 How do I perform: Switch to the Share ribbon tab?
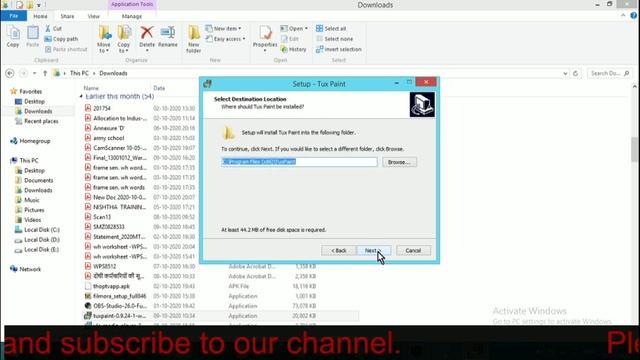click(x=67, y=16)
